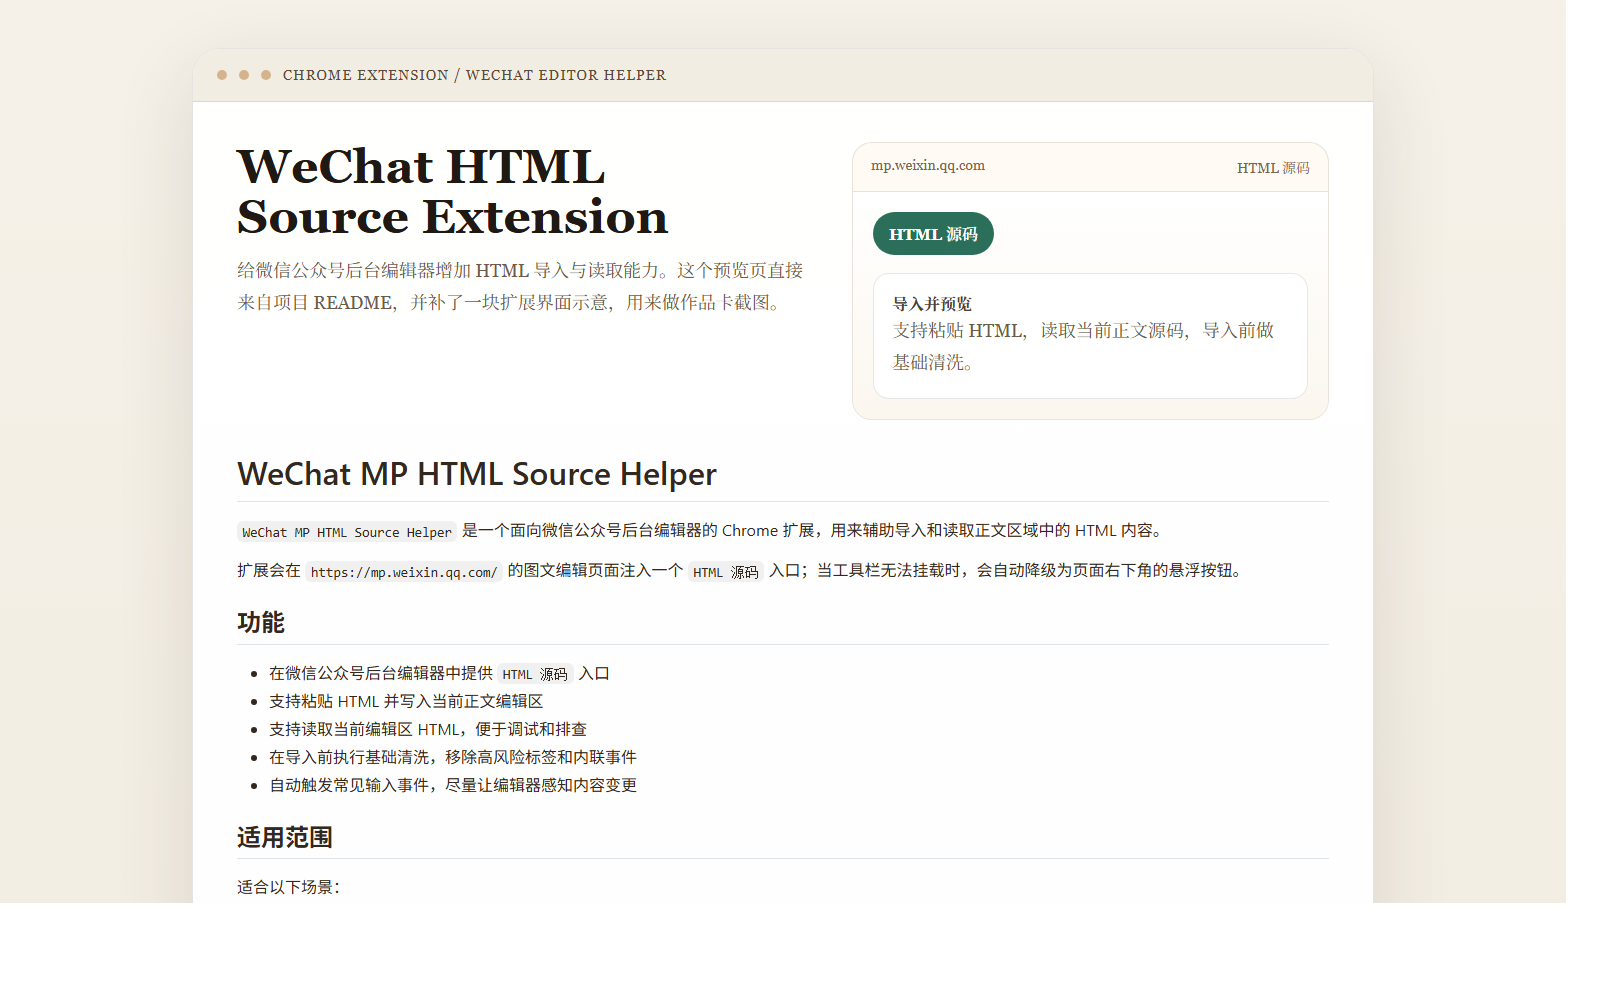Click the plain HTML 源码 label beside mp.weixin.qq.com
Viewport: 1600px width, 1000px height.
click(1272, 168)
